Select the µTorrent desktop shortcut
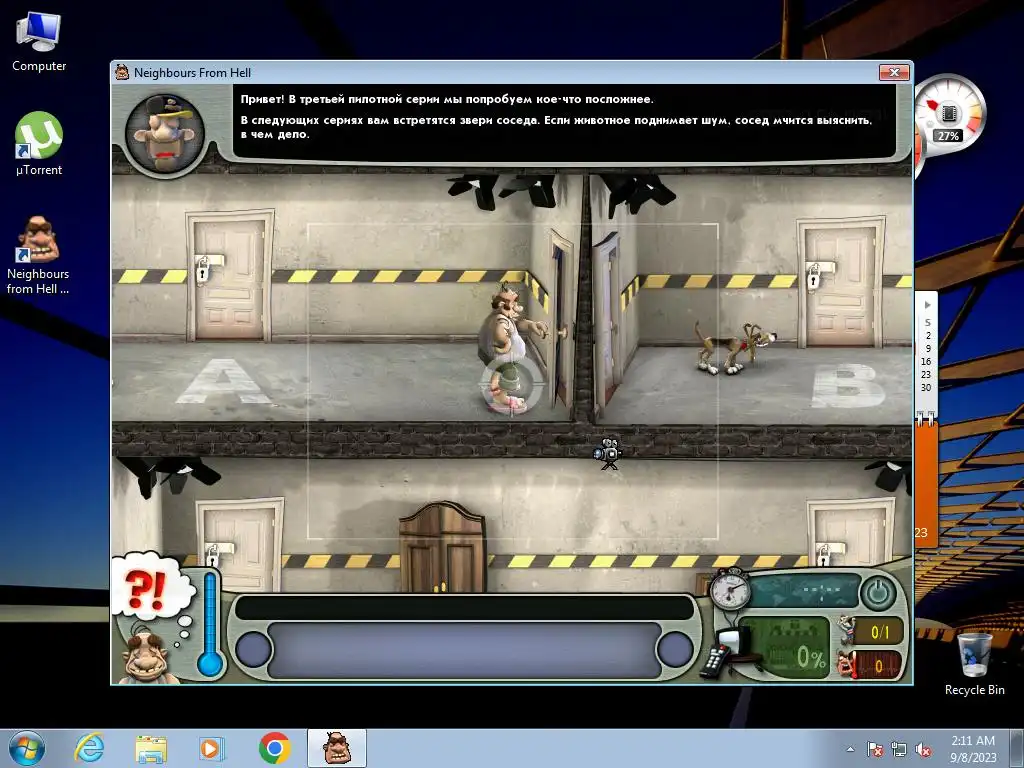The image size is (1024, 768). click(39, 144)
